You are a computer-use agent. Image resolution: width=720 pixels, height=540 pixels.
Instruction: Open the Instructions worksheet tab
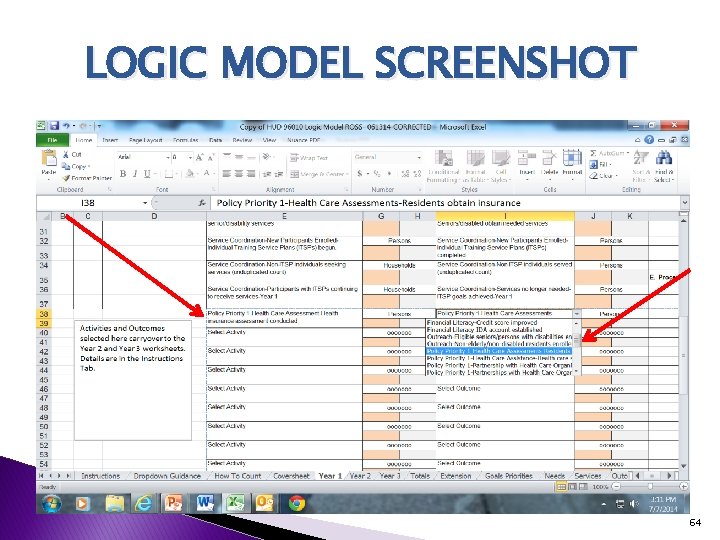point(100,476)
